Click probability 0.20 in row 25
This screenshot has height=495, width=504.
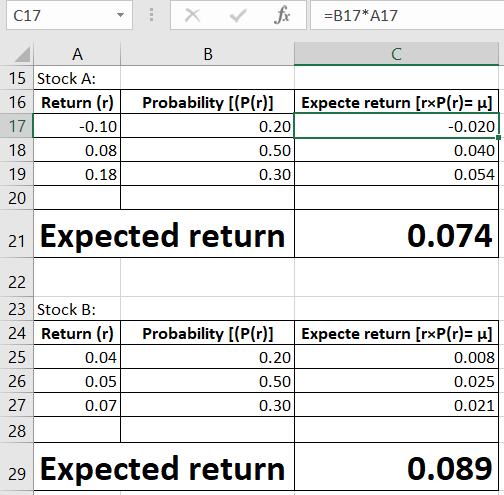coord(207,357)
